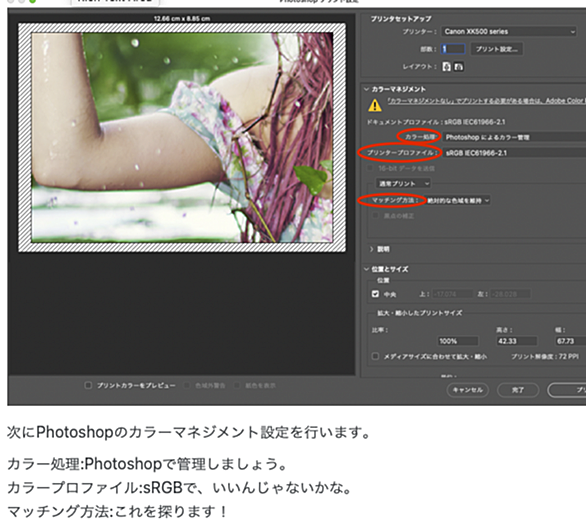This screenshot has width=586, height=526.
Task: Click the scale field showing 100%
Action: [x=458, y=341]
